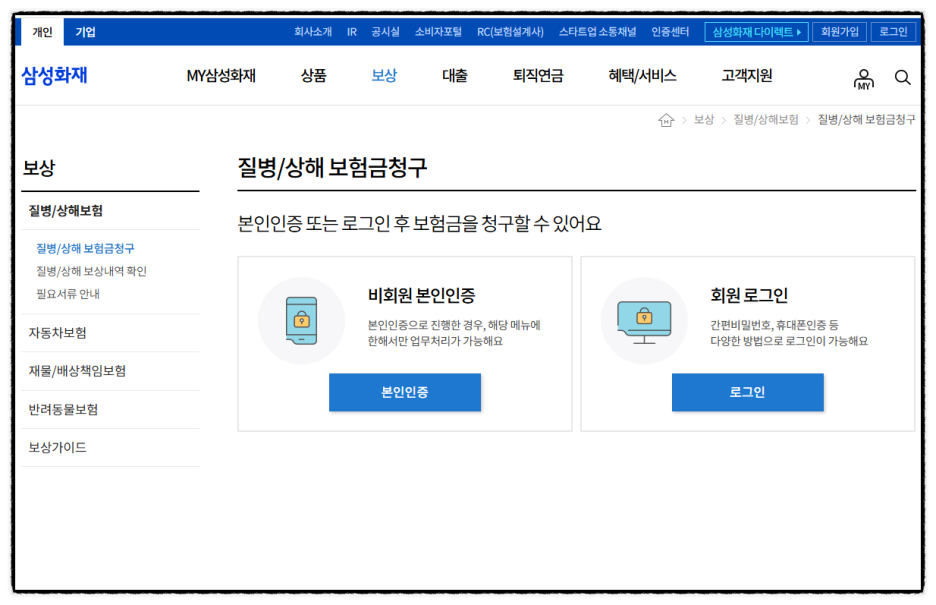Open the MY account person icon
This screenshot has width=936, height=605.
coord(863,79)
